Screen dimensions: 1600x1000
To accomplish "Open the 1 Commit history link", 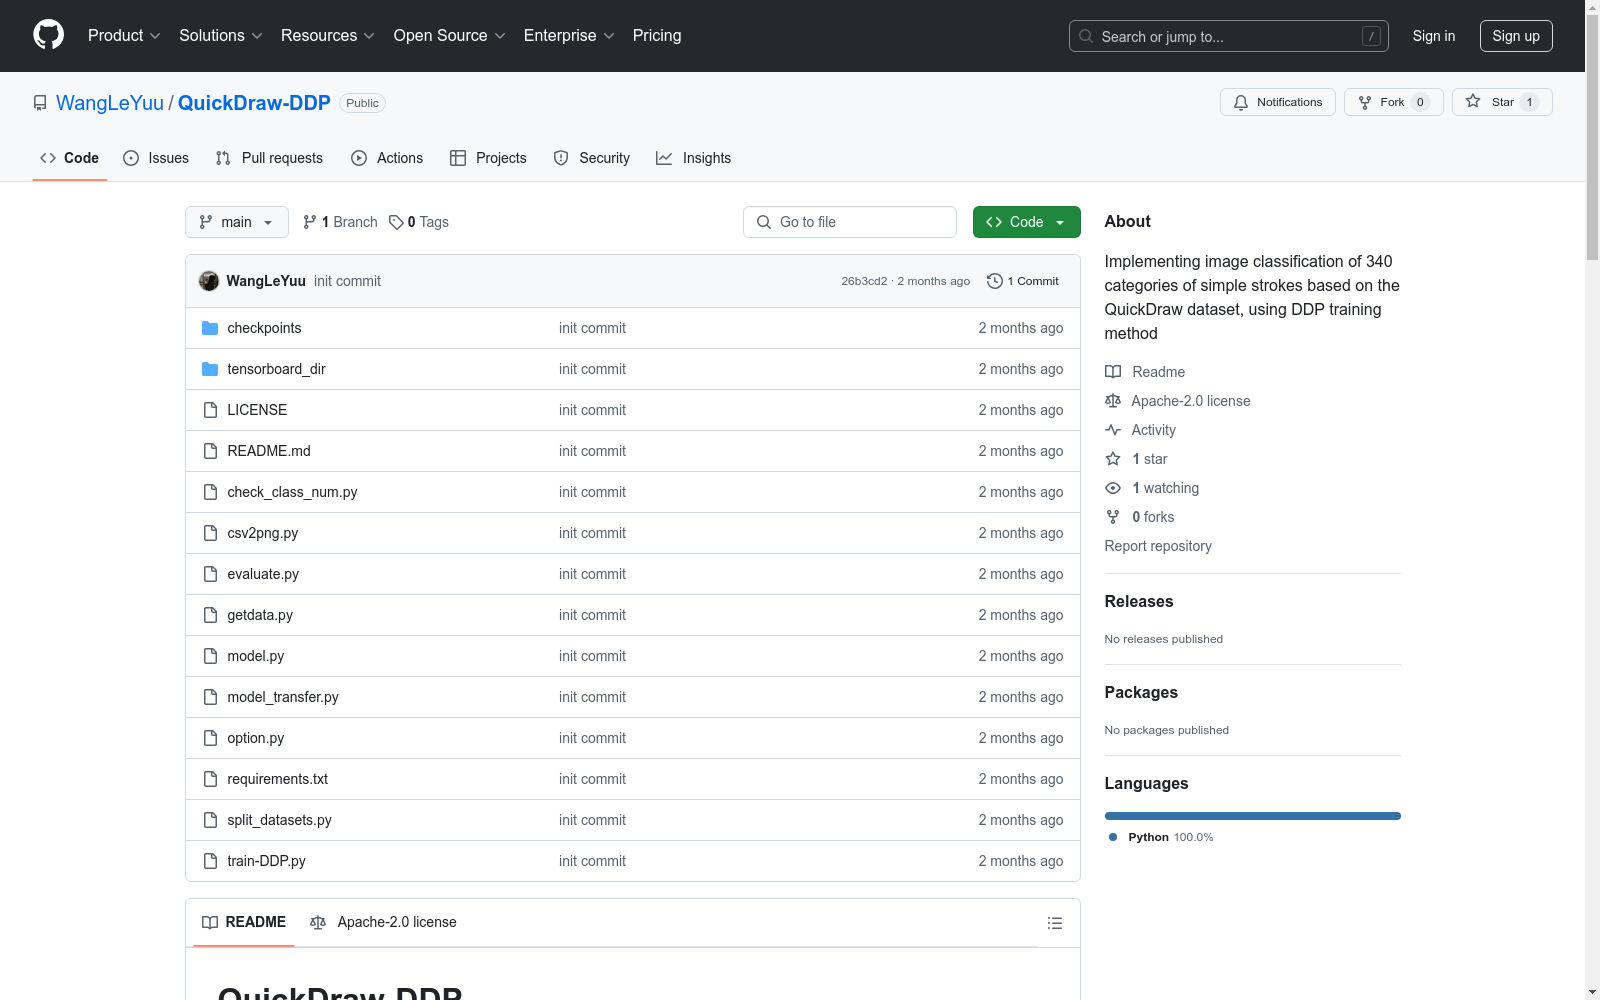I will tap(1023, 281).
